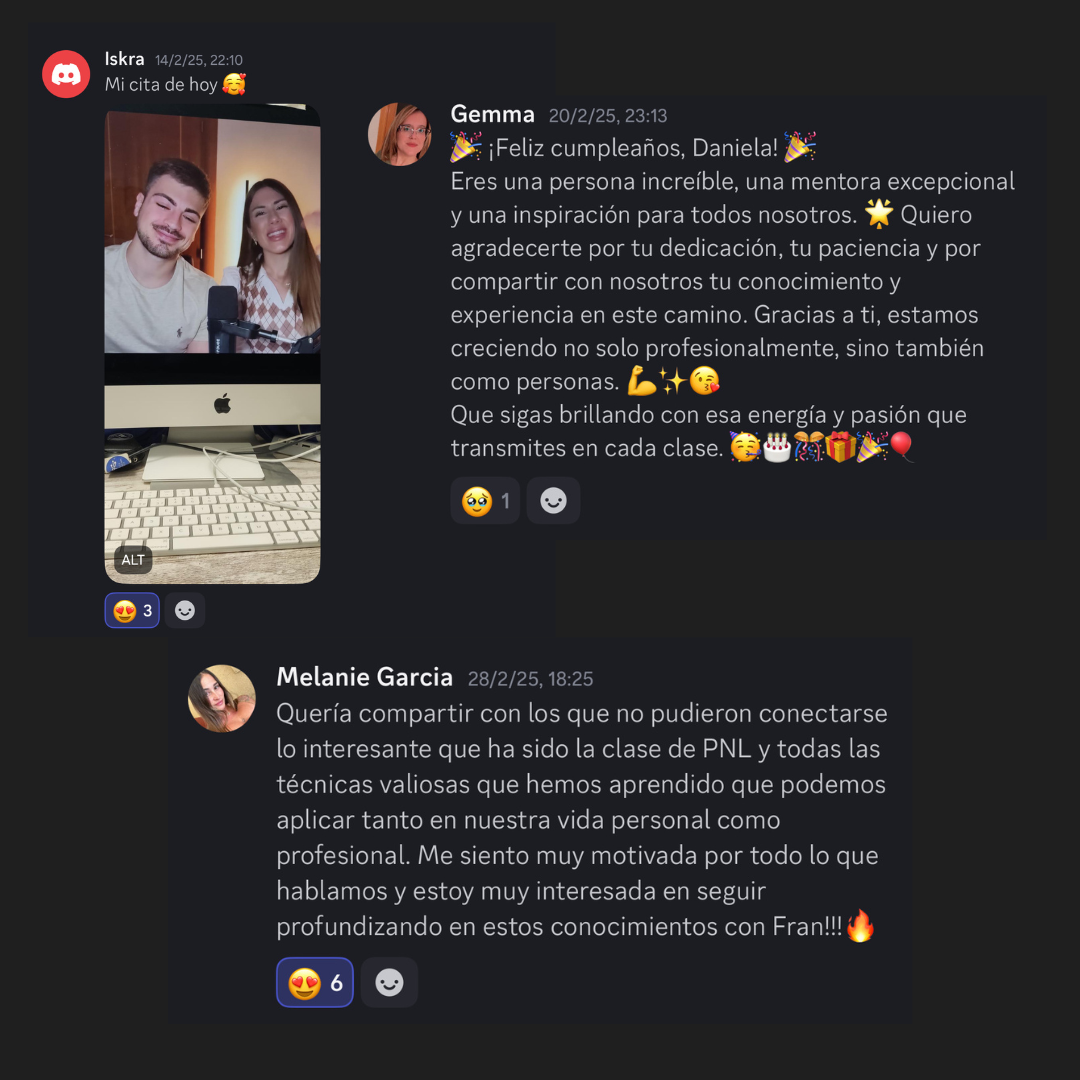The image size is (1080, 1080).
Task: Click the Iskra username
Action: pos(125,59)
